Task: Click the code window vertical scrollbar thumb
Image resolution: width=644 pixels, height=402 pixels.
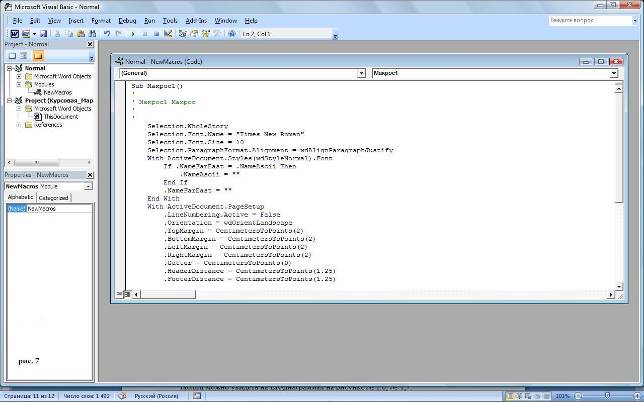Action: coord(619,147)
